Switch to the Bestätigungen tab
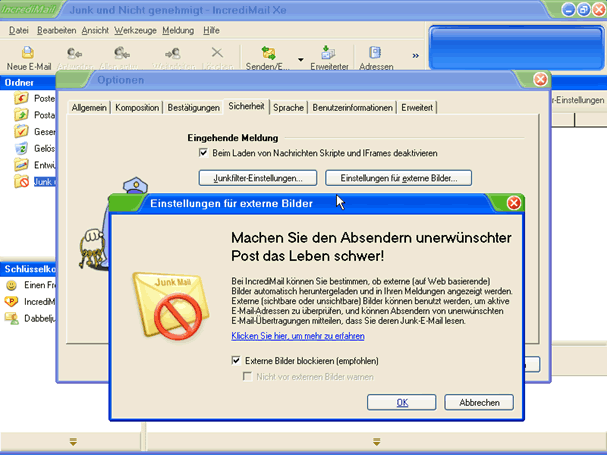Screen dimensions: 608x456 pos(193,108)
